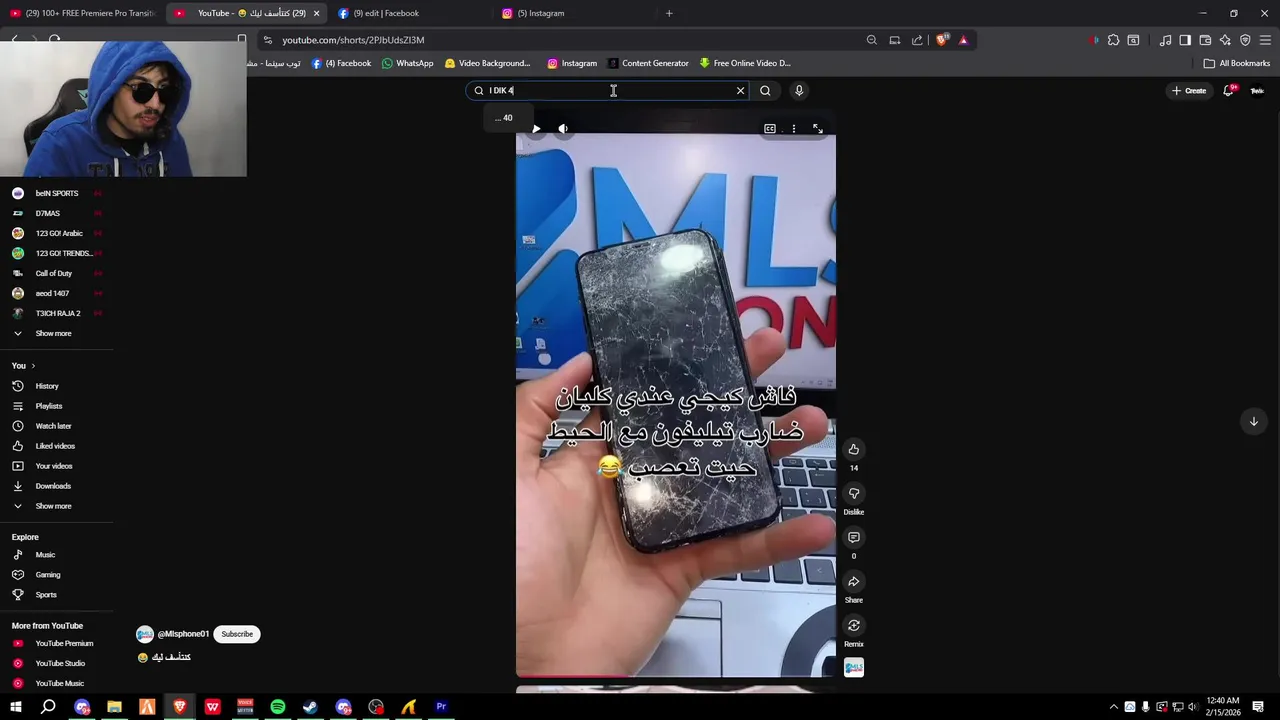This screenshot has height=720, width=1280.
Task: Open YouTube notifications bell
Action: pyautogui.click(x=1229, y=91)
